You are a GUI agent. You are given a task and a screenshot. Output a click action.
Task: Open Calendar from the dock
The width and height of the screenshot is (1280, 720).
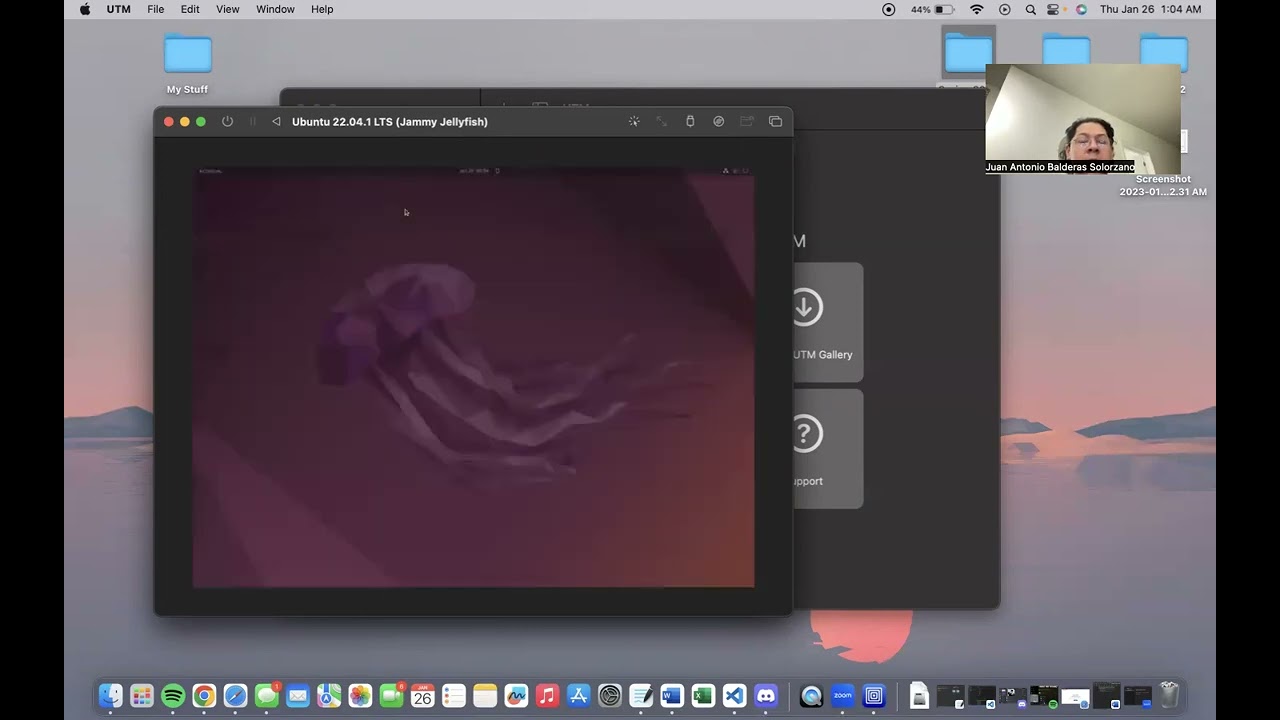coord(423,695)
